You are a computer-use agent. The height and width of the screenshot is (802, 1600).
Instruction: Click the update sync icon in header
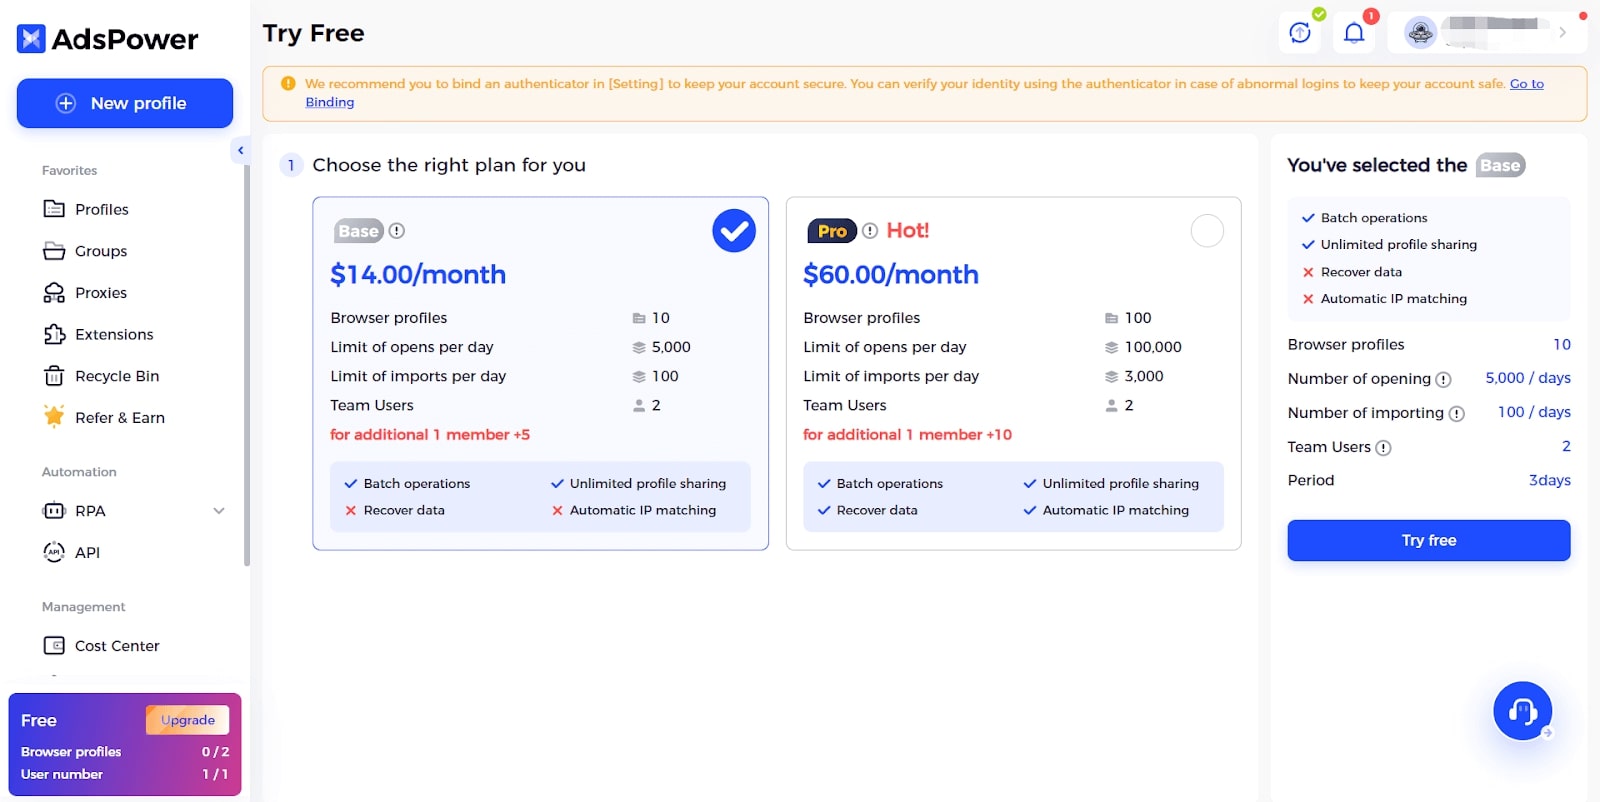(x=1300, y=33)
